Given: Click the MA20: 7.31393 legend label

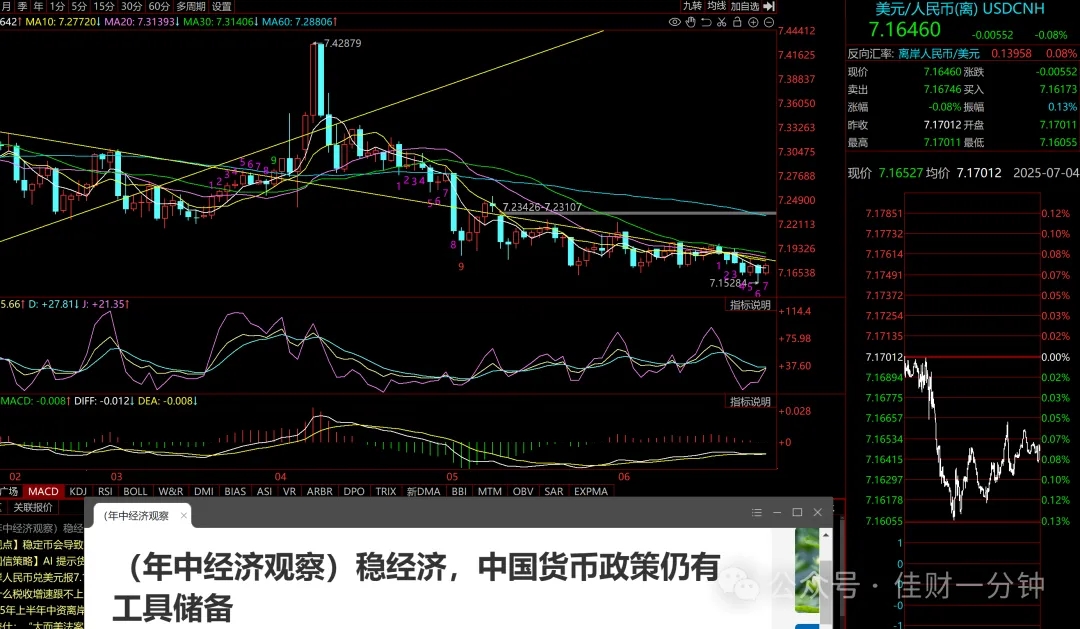Looking at the screenshot, I should coord(141,22).
